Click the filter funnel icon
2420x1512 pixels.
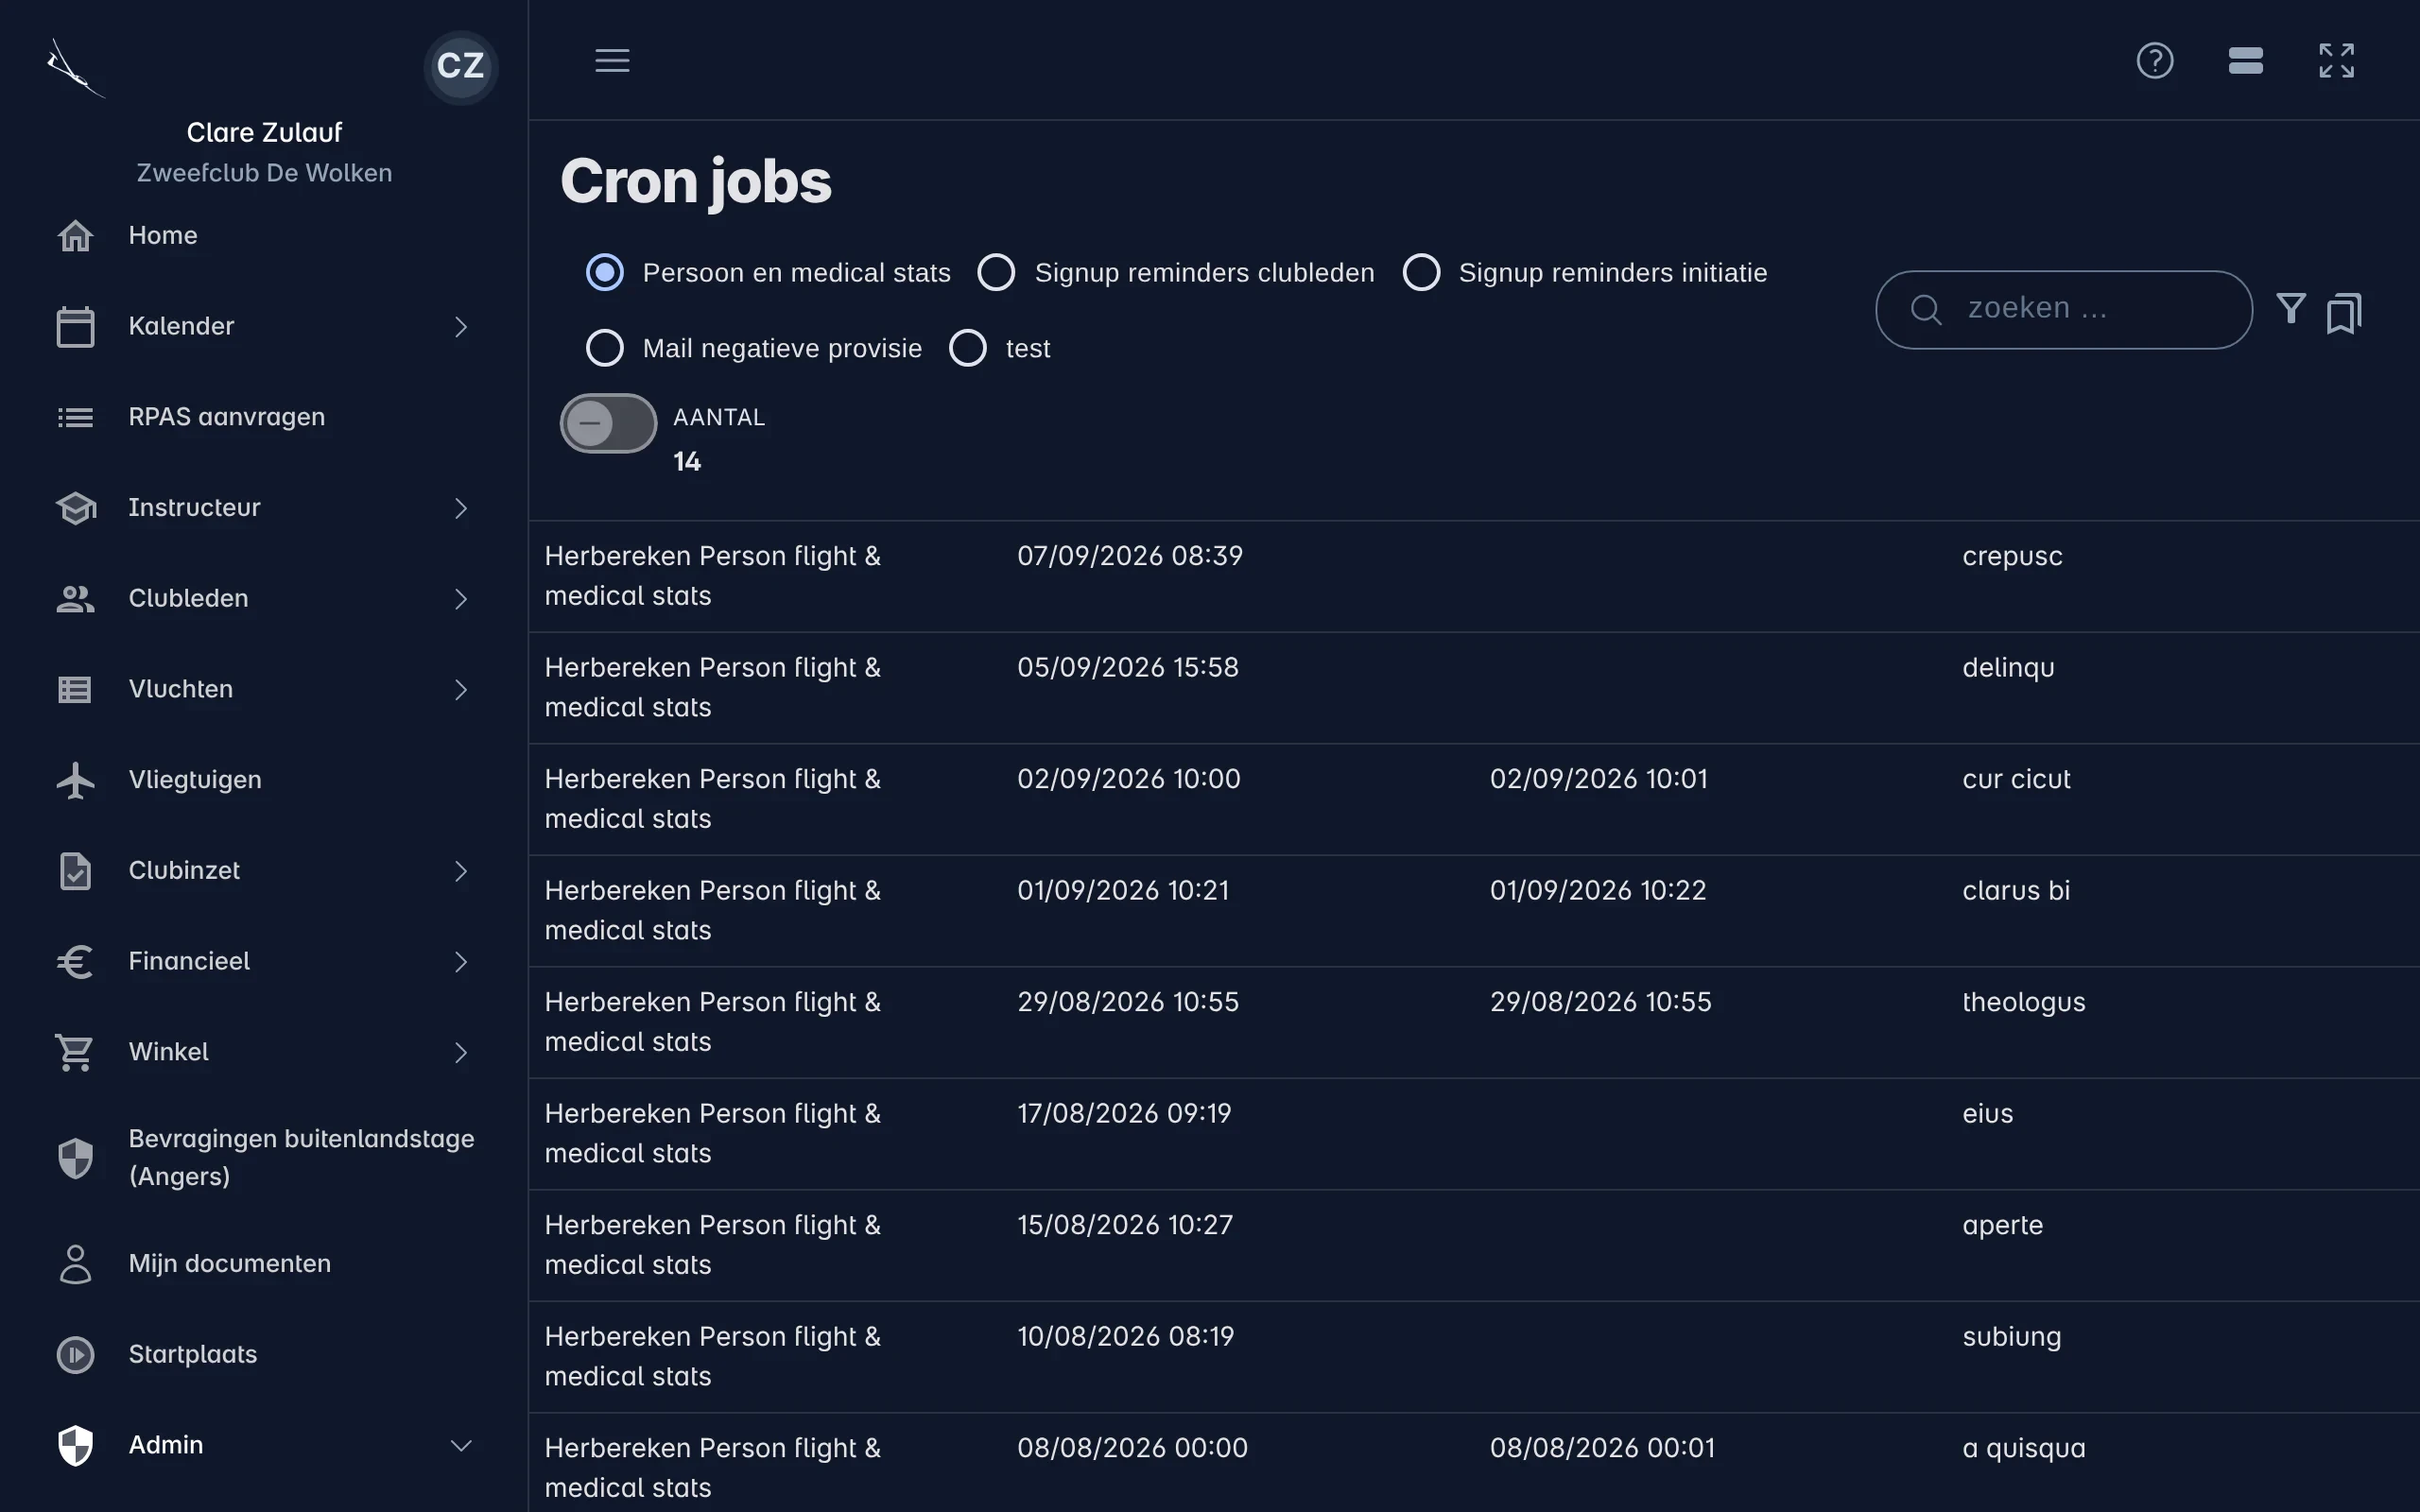click(x=2290, y=309)
